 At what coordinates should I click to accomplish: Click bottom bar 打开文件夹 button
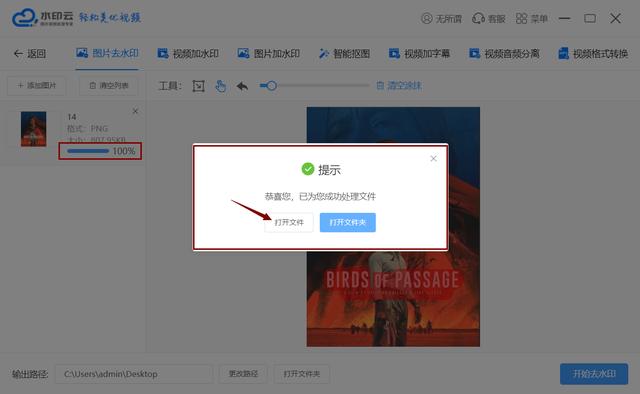(302, 374)
